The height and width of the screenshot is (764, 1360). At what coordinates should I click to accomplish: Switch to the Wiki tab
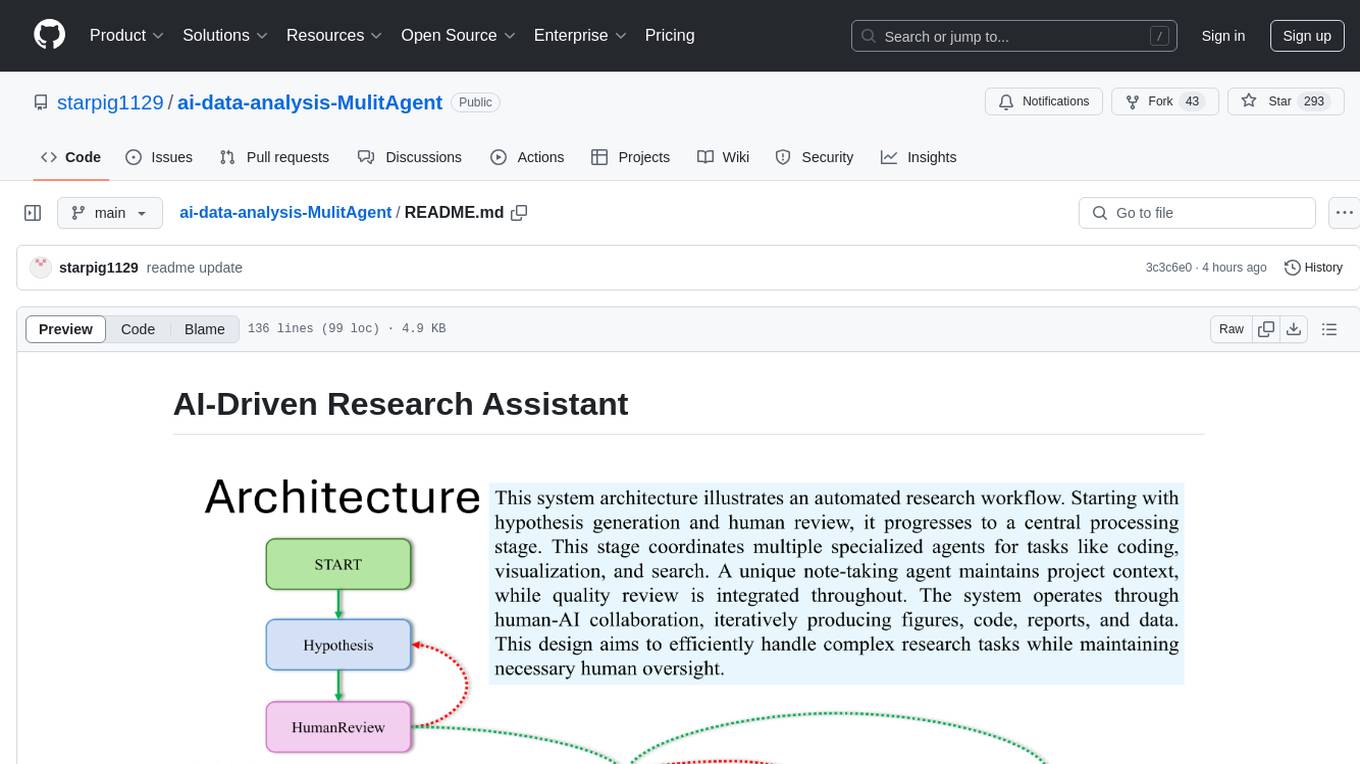(723, 157)
